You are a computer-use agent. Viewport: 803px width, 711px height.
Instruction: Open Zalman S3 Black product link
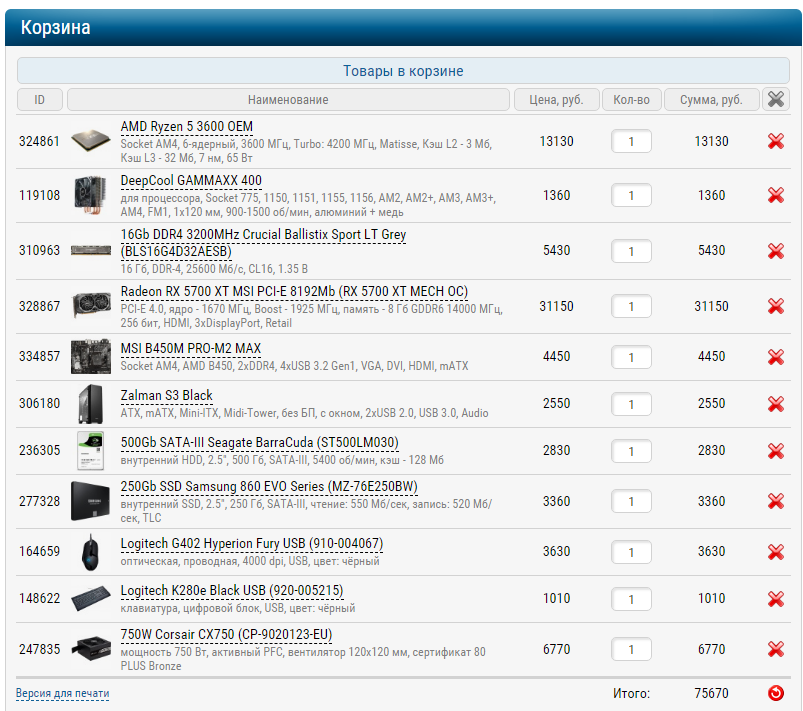click(166, 395)
